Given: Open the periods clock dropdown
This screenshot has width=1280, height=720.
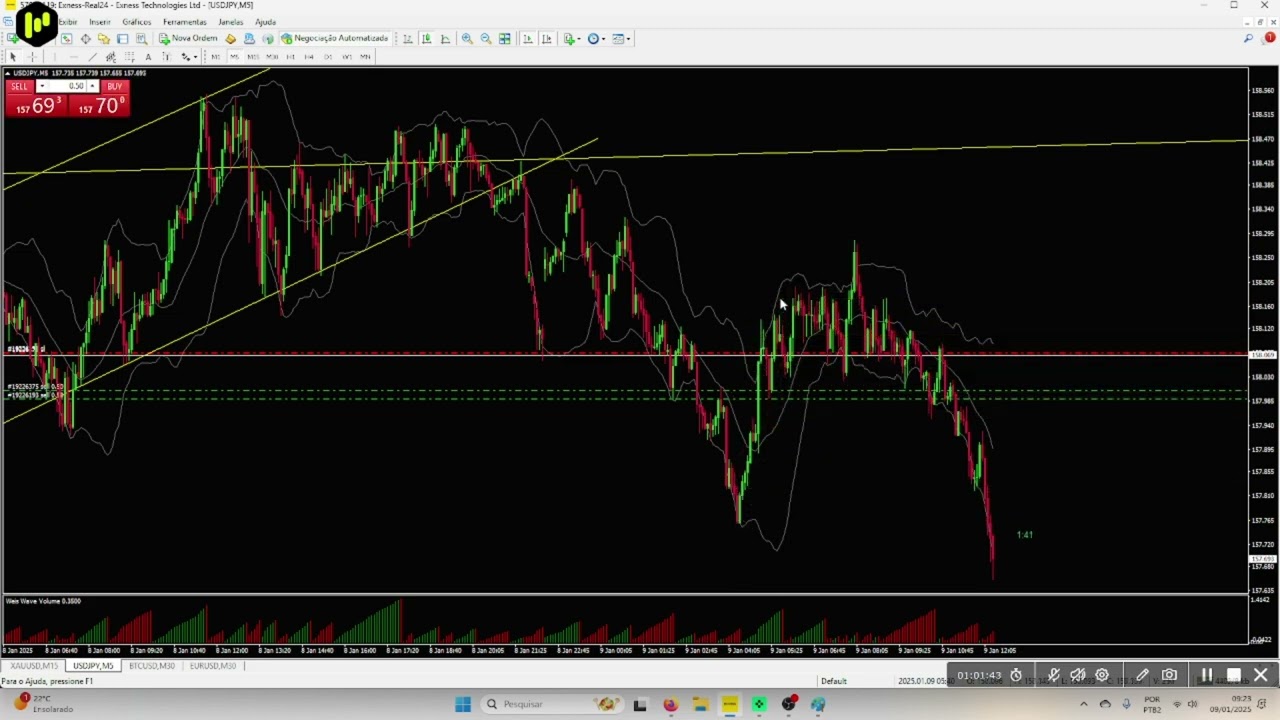Looking at the screenshot, I should point(597,38).
